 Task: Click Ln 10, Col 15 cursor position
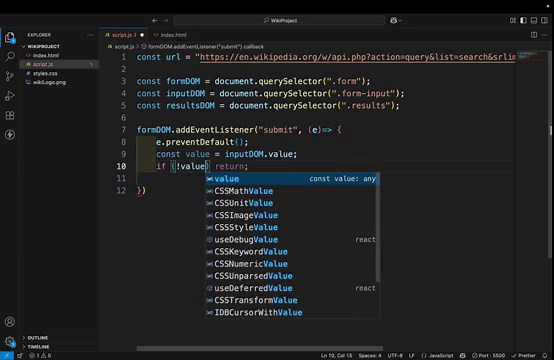click(x=336, y=355)
